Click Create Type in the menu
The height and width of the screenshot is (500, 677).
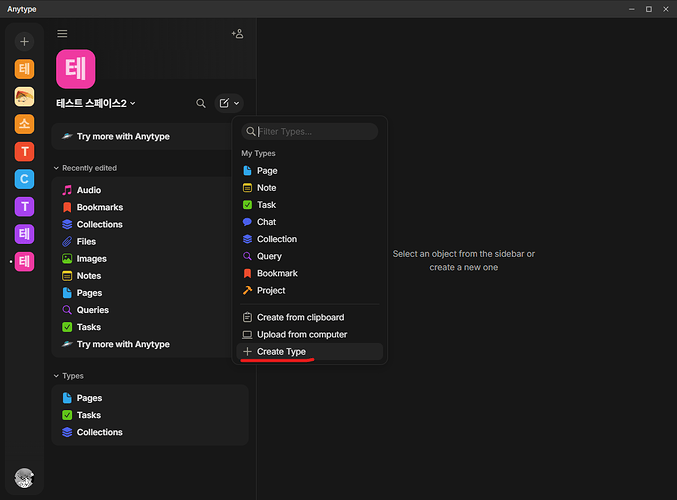tap(310, 351)
